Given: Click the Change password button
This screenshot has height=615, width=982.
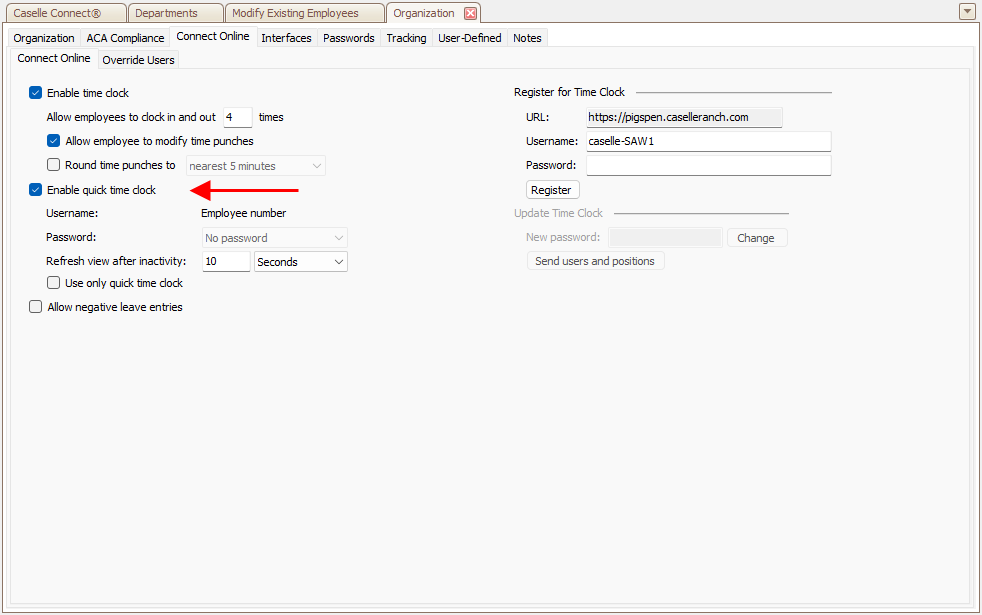Looking at the screenshot, I should pyautogui.click(x=756, y=238).
